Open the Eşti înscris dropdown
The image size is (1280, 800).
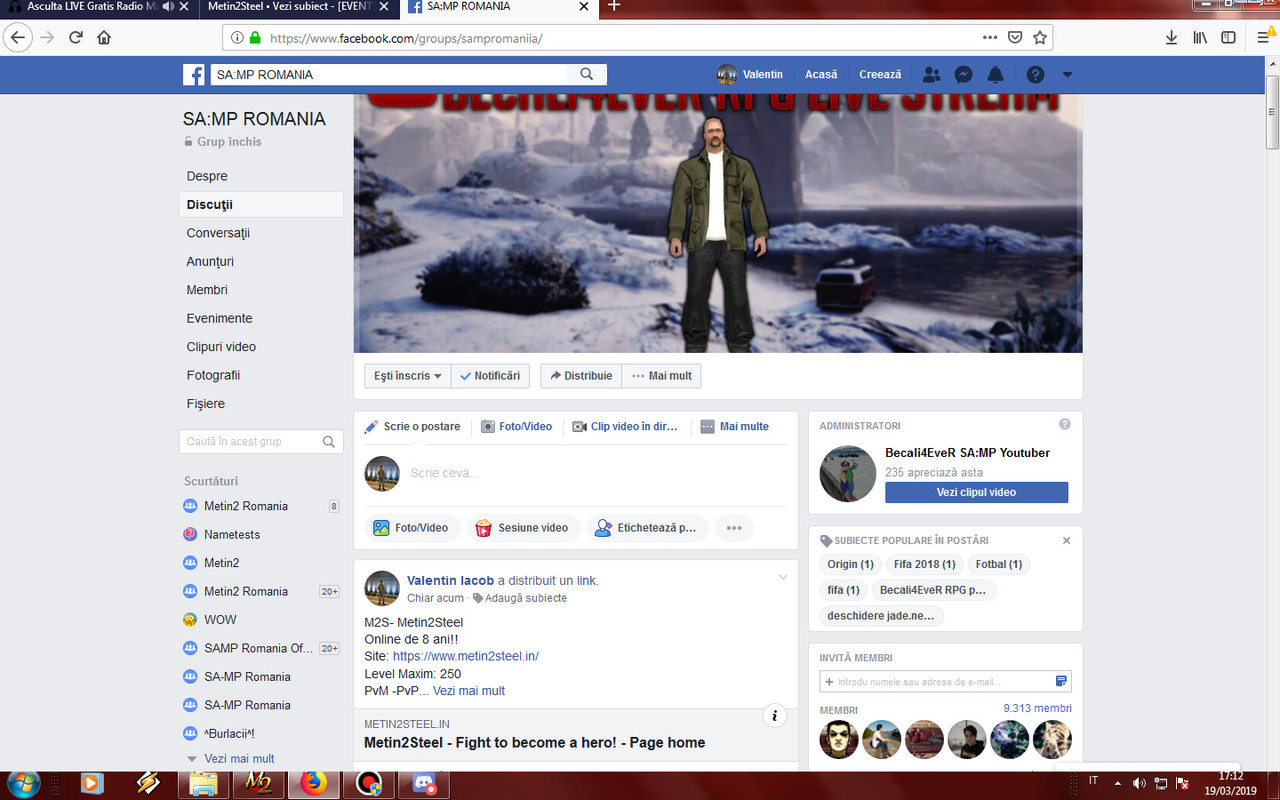click(x=407, y=375)
